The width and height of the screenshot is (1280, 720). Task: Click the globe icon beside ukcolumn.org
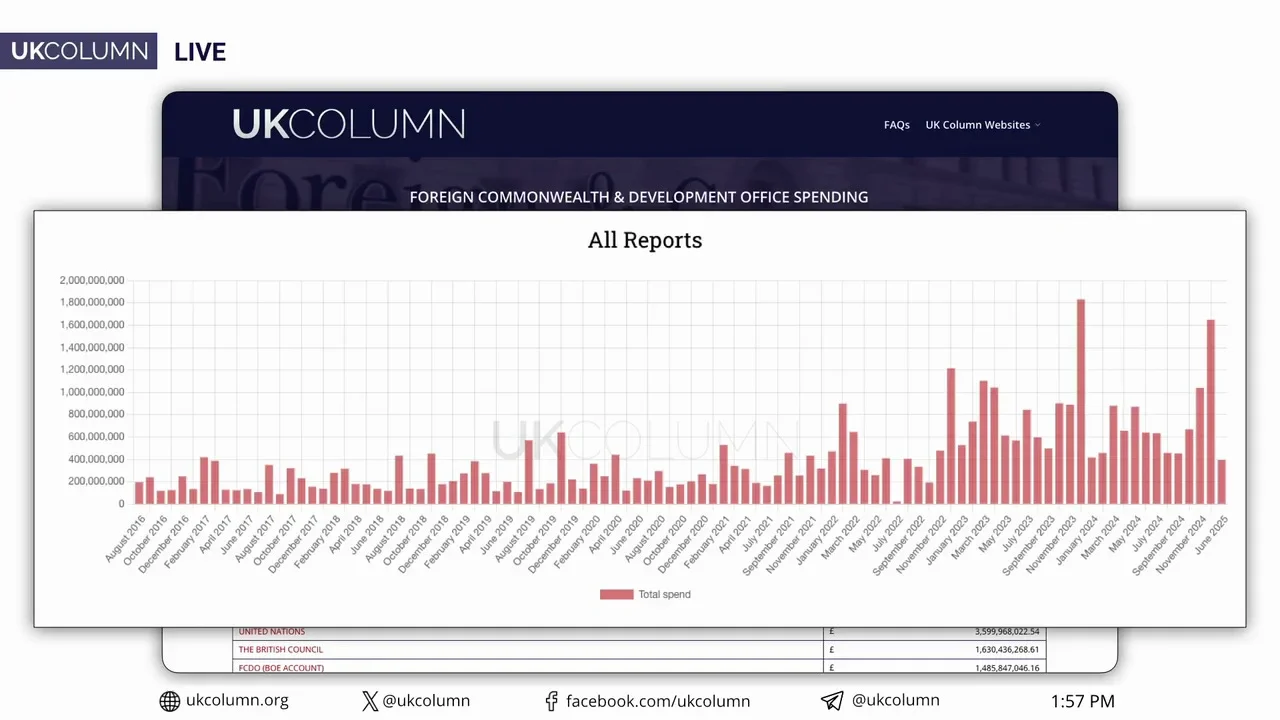(170, 701)
